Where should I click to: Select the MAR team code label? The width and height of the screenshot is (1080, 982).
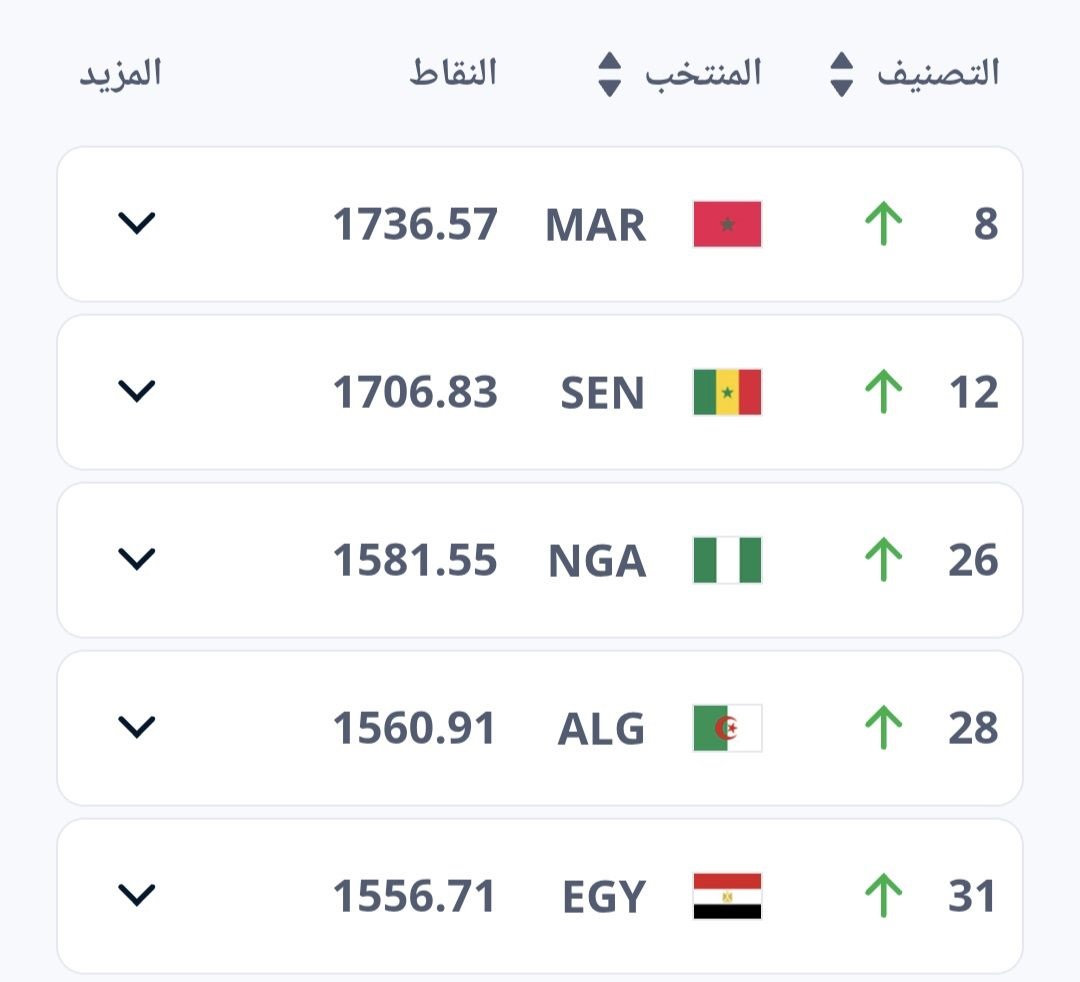(x=596, y=225)
